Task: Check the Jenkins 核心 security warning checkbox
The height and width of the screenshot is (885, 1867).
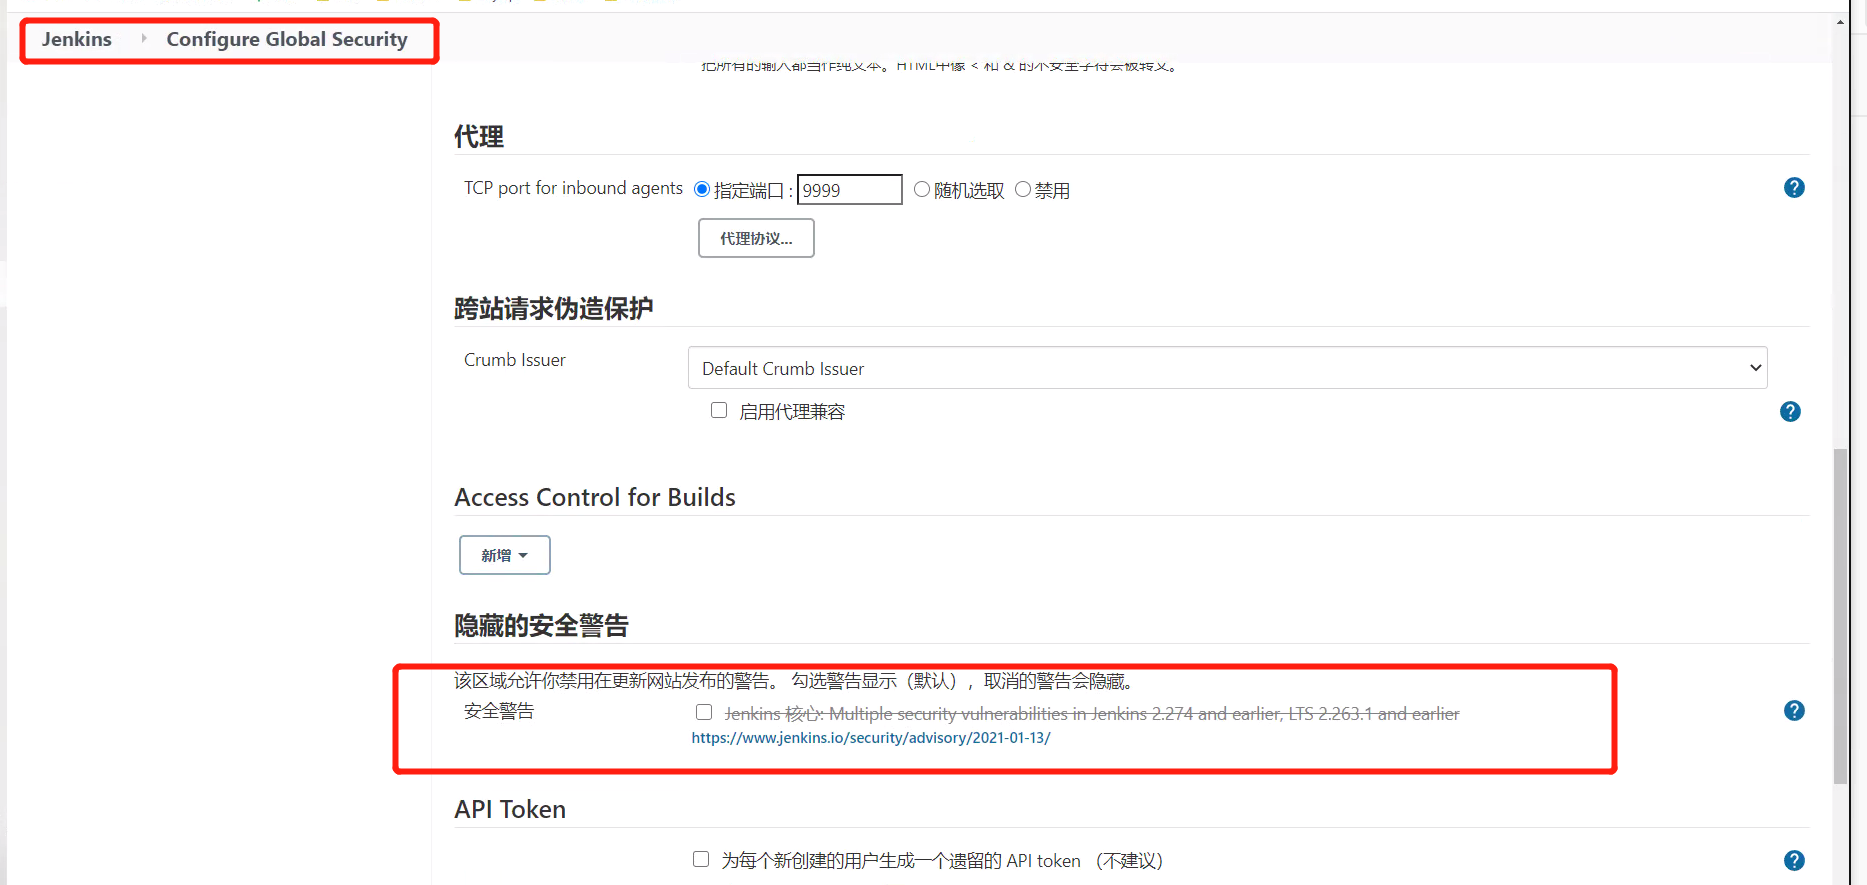Action: (x=704, y=712)
